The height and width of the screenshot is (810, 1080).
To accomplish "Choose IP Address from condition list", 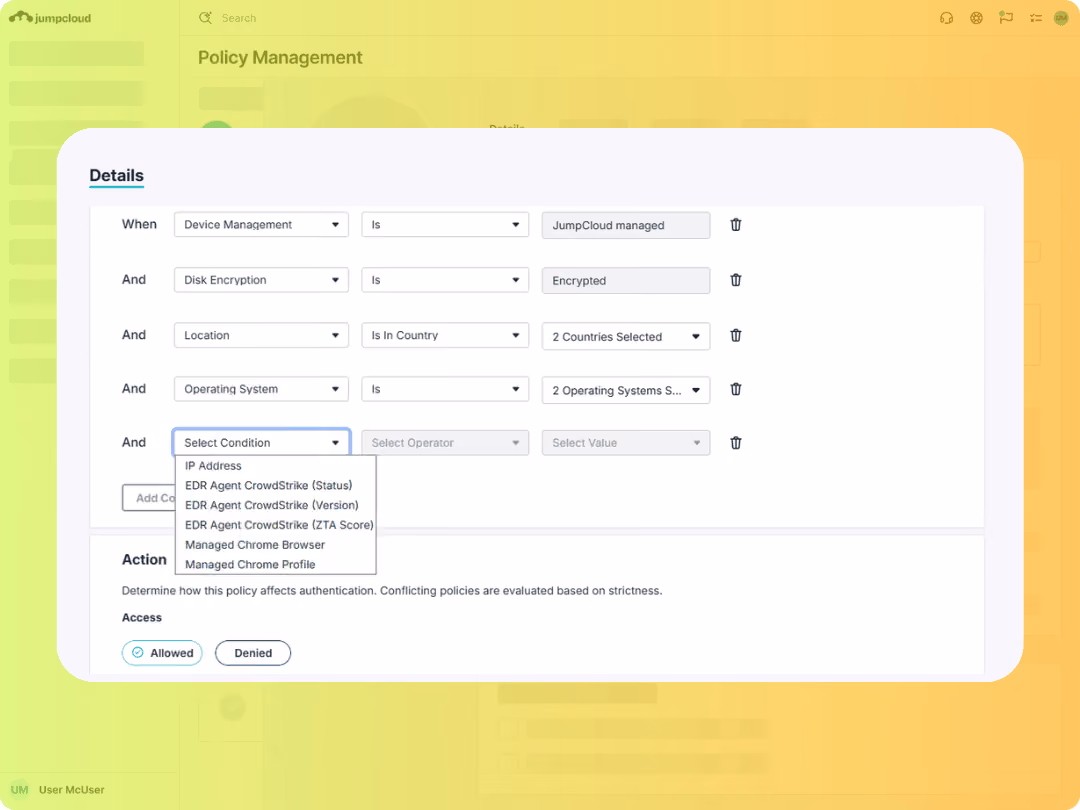I will tap(276, 466).
